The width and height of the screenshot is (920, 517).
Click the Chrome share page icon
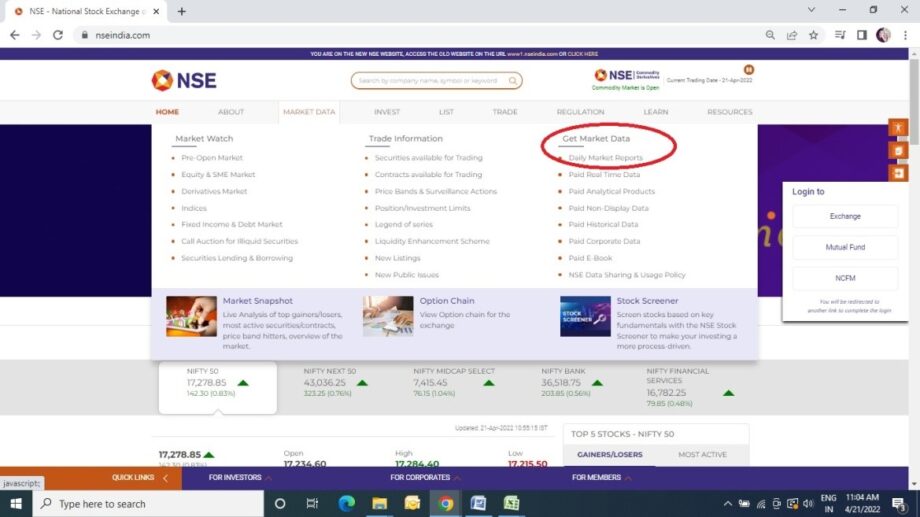791,35
